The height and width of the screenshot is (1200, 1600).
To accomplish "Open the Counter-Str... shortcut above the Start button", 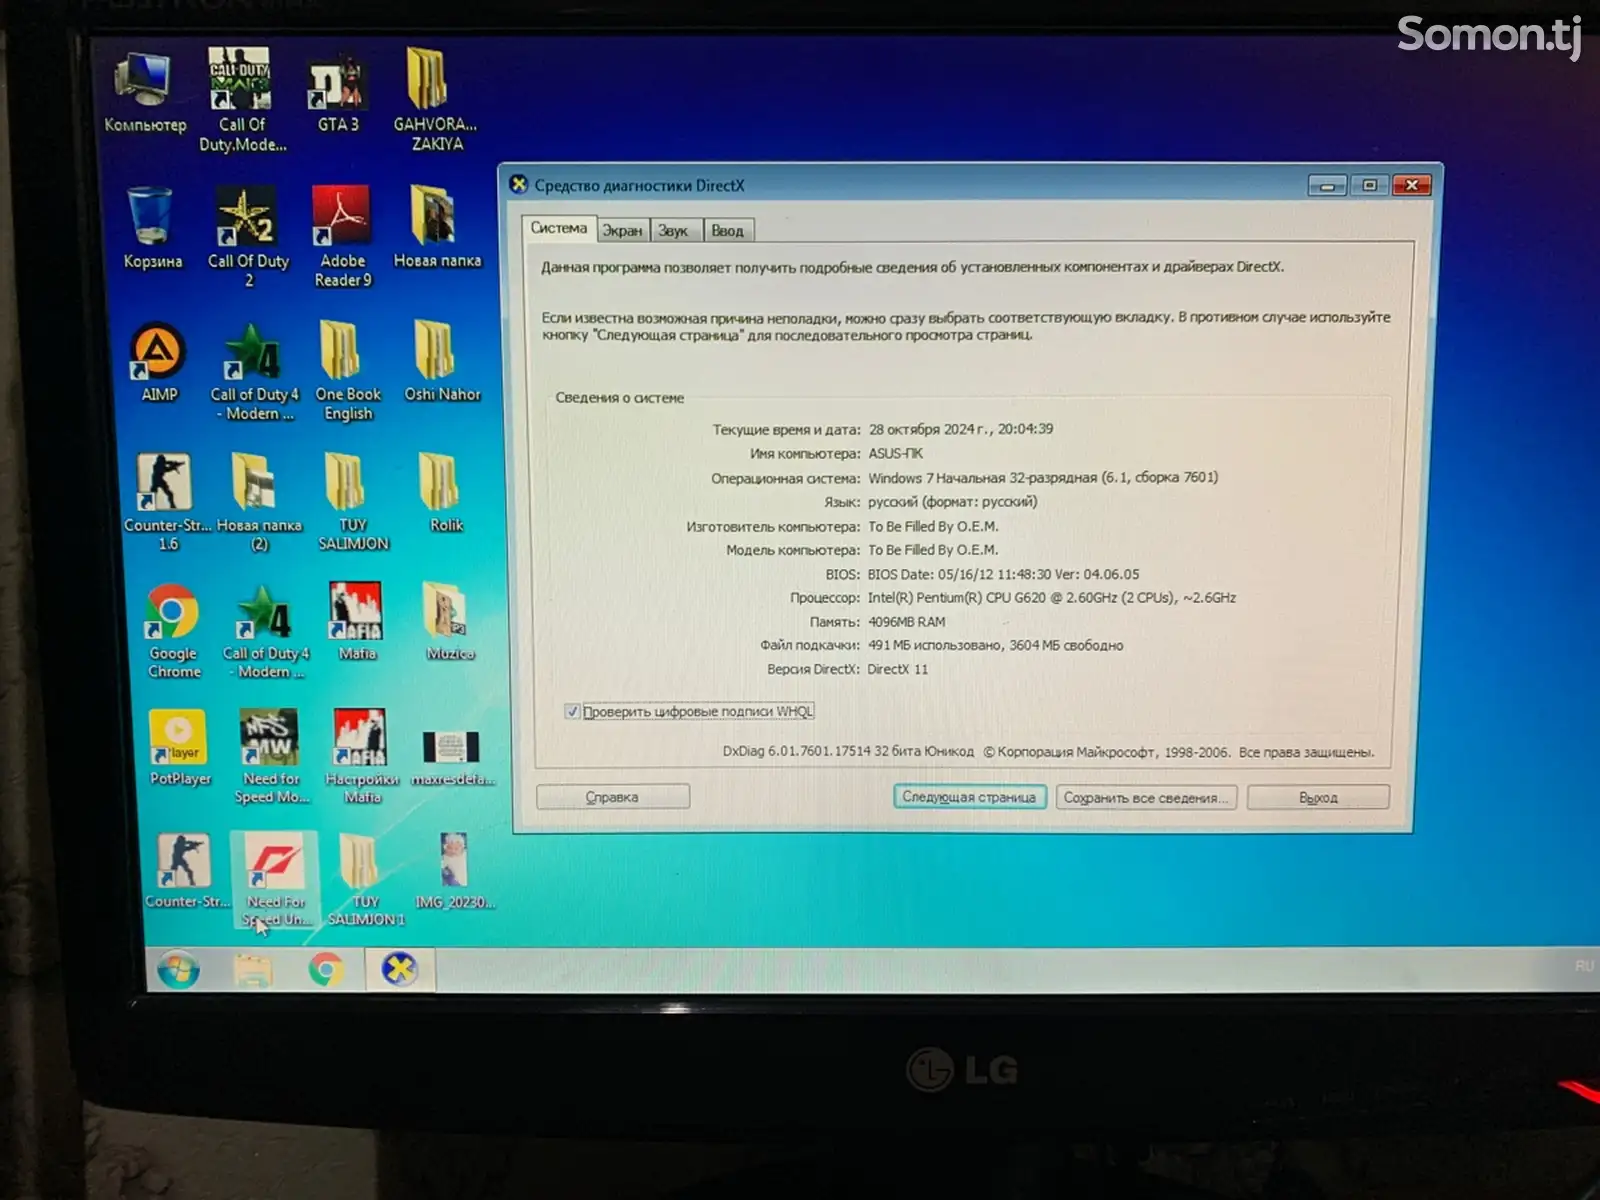I will point(186,871).
